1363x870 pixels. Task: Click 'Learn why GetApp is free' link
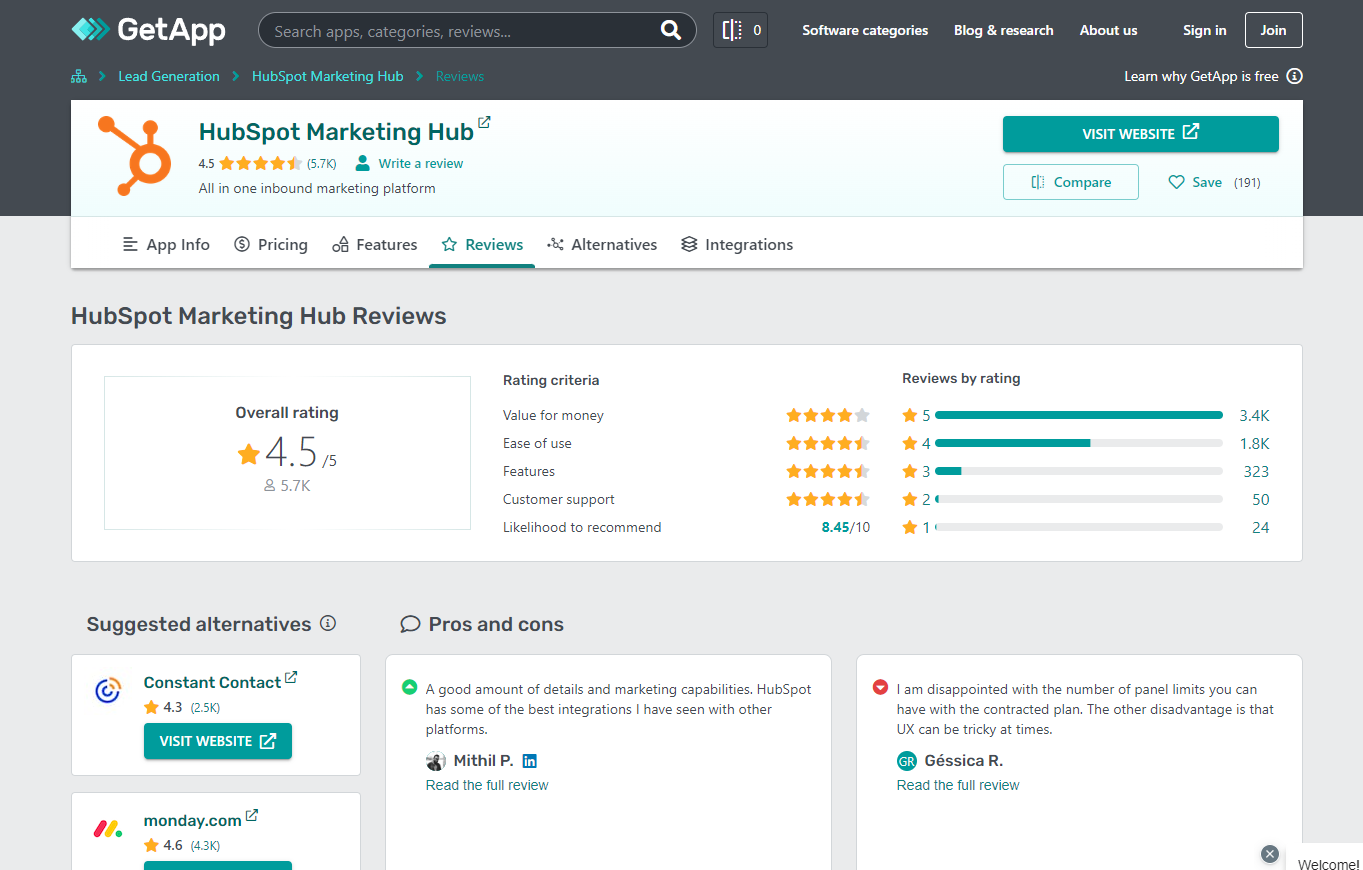(x=1201, y=76)
